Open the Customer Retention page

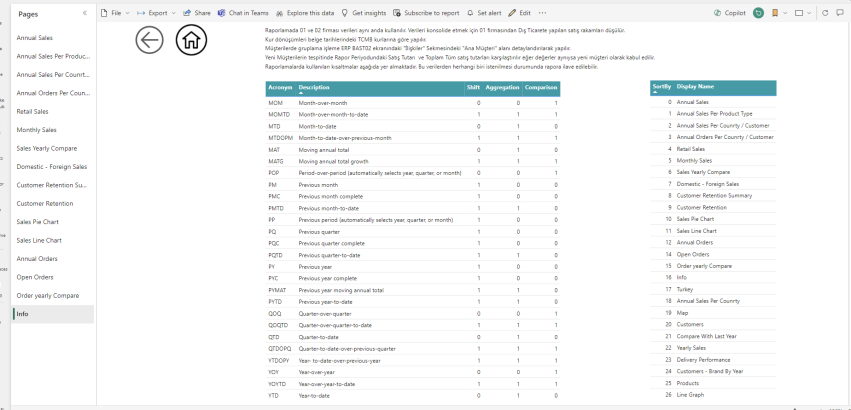coord(45,203)
